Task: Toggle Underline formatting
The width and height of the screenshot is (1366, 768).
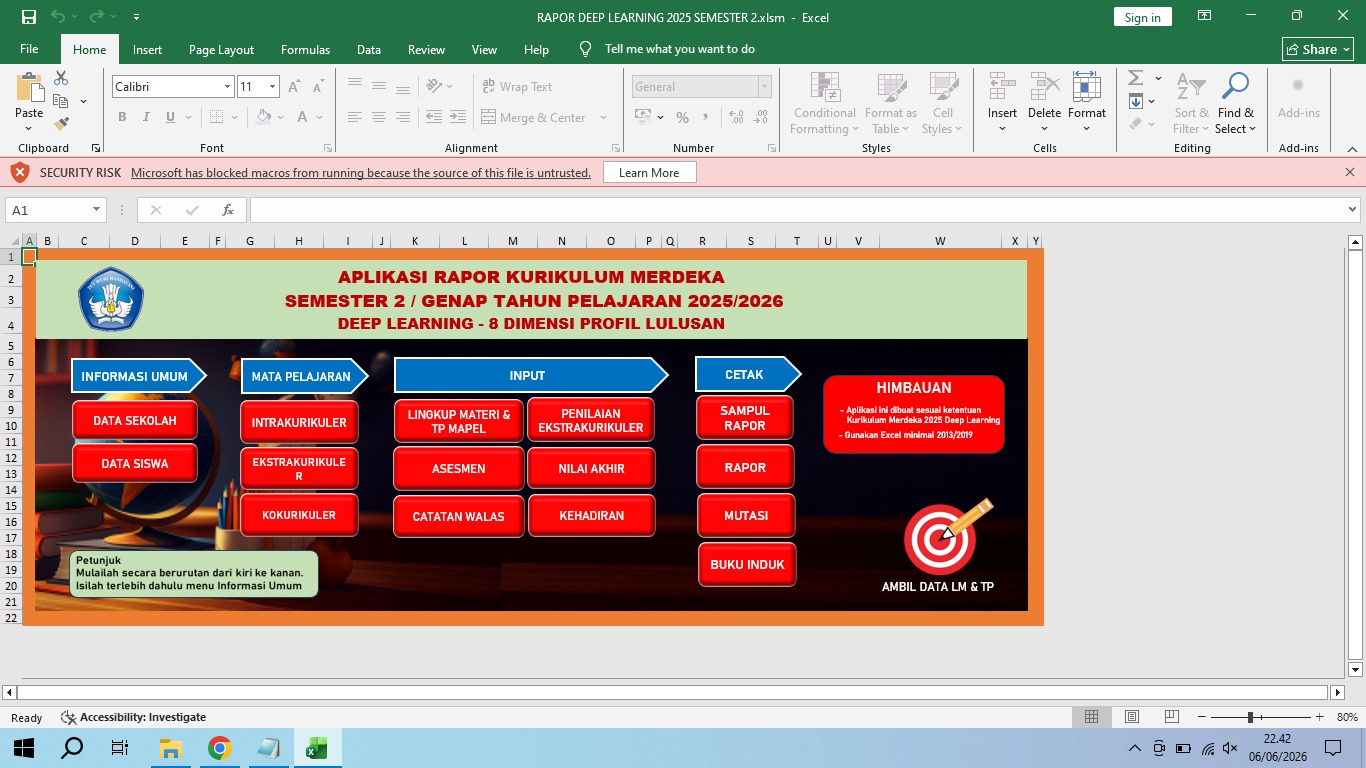Action: 170,117
